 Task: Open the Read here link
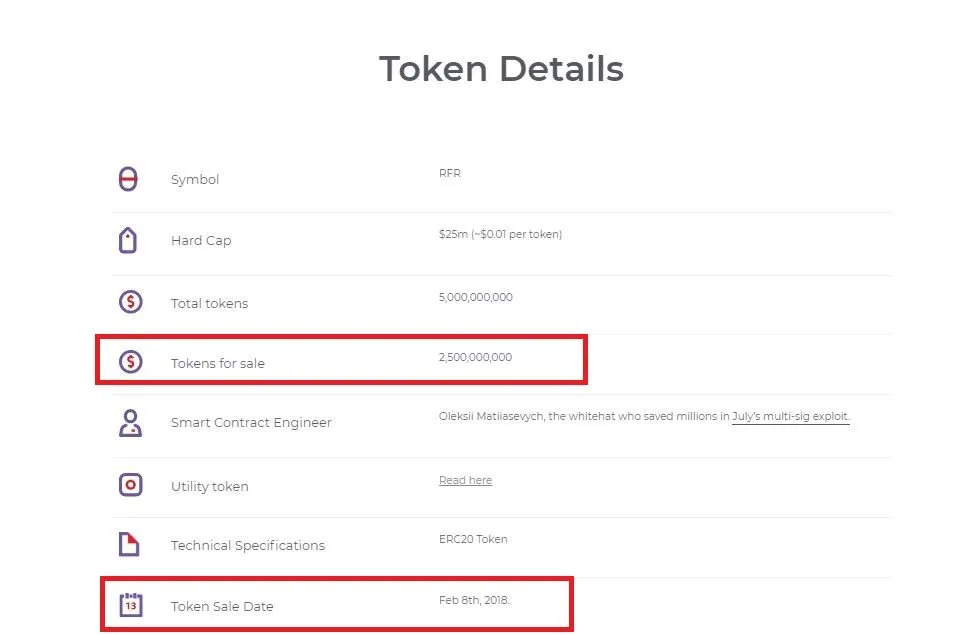(x=466, y=480)
